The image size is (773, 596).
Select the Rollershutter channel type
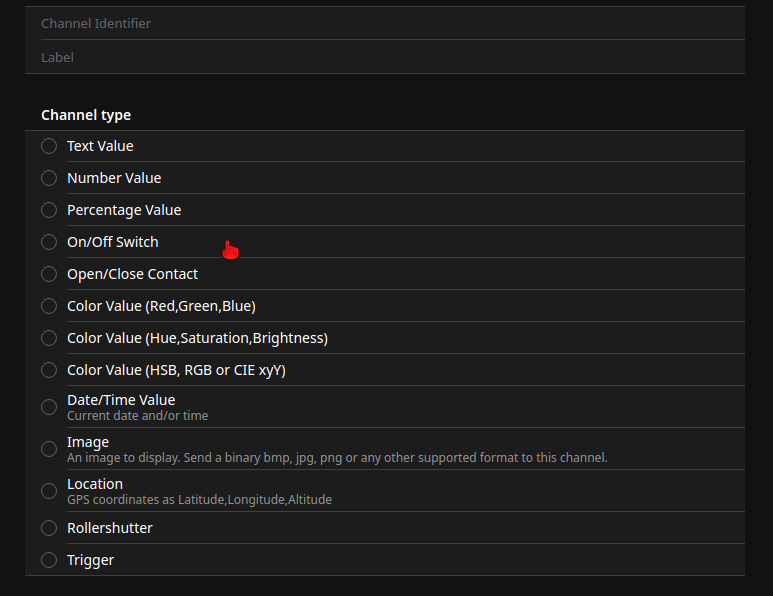point(49,528)
